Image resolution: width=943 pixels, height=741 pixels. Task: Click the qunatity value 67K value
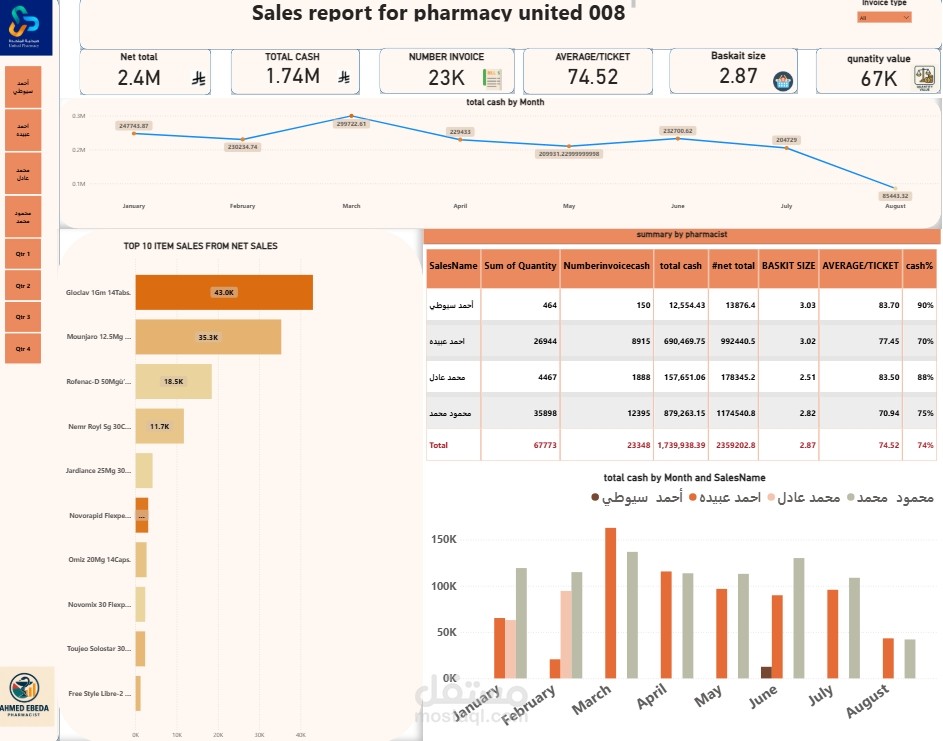pyautogui.click(x=879, y=79)
